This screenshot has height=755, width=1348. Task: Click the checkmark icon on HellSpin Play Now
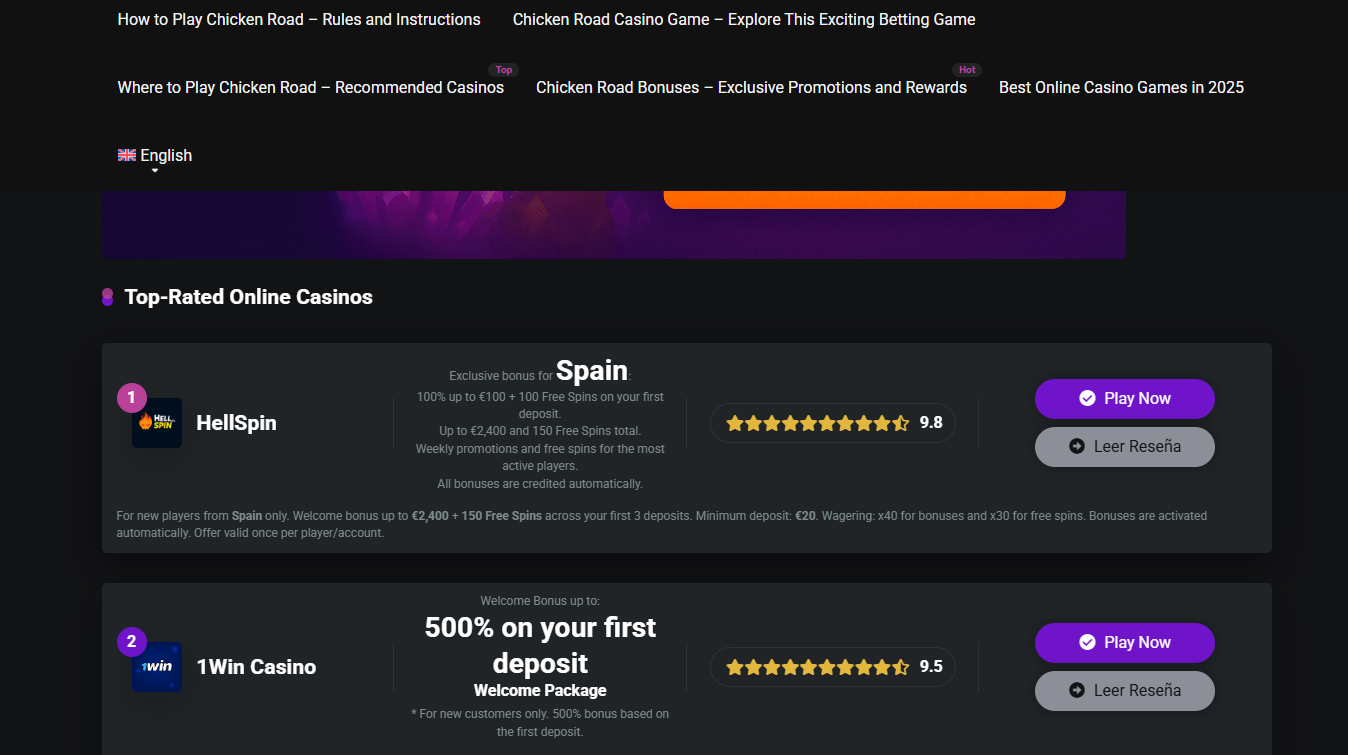pyautogui.click(x=1087, y=398)
